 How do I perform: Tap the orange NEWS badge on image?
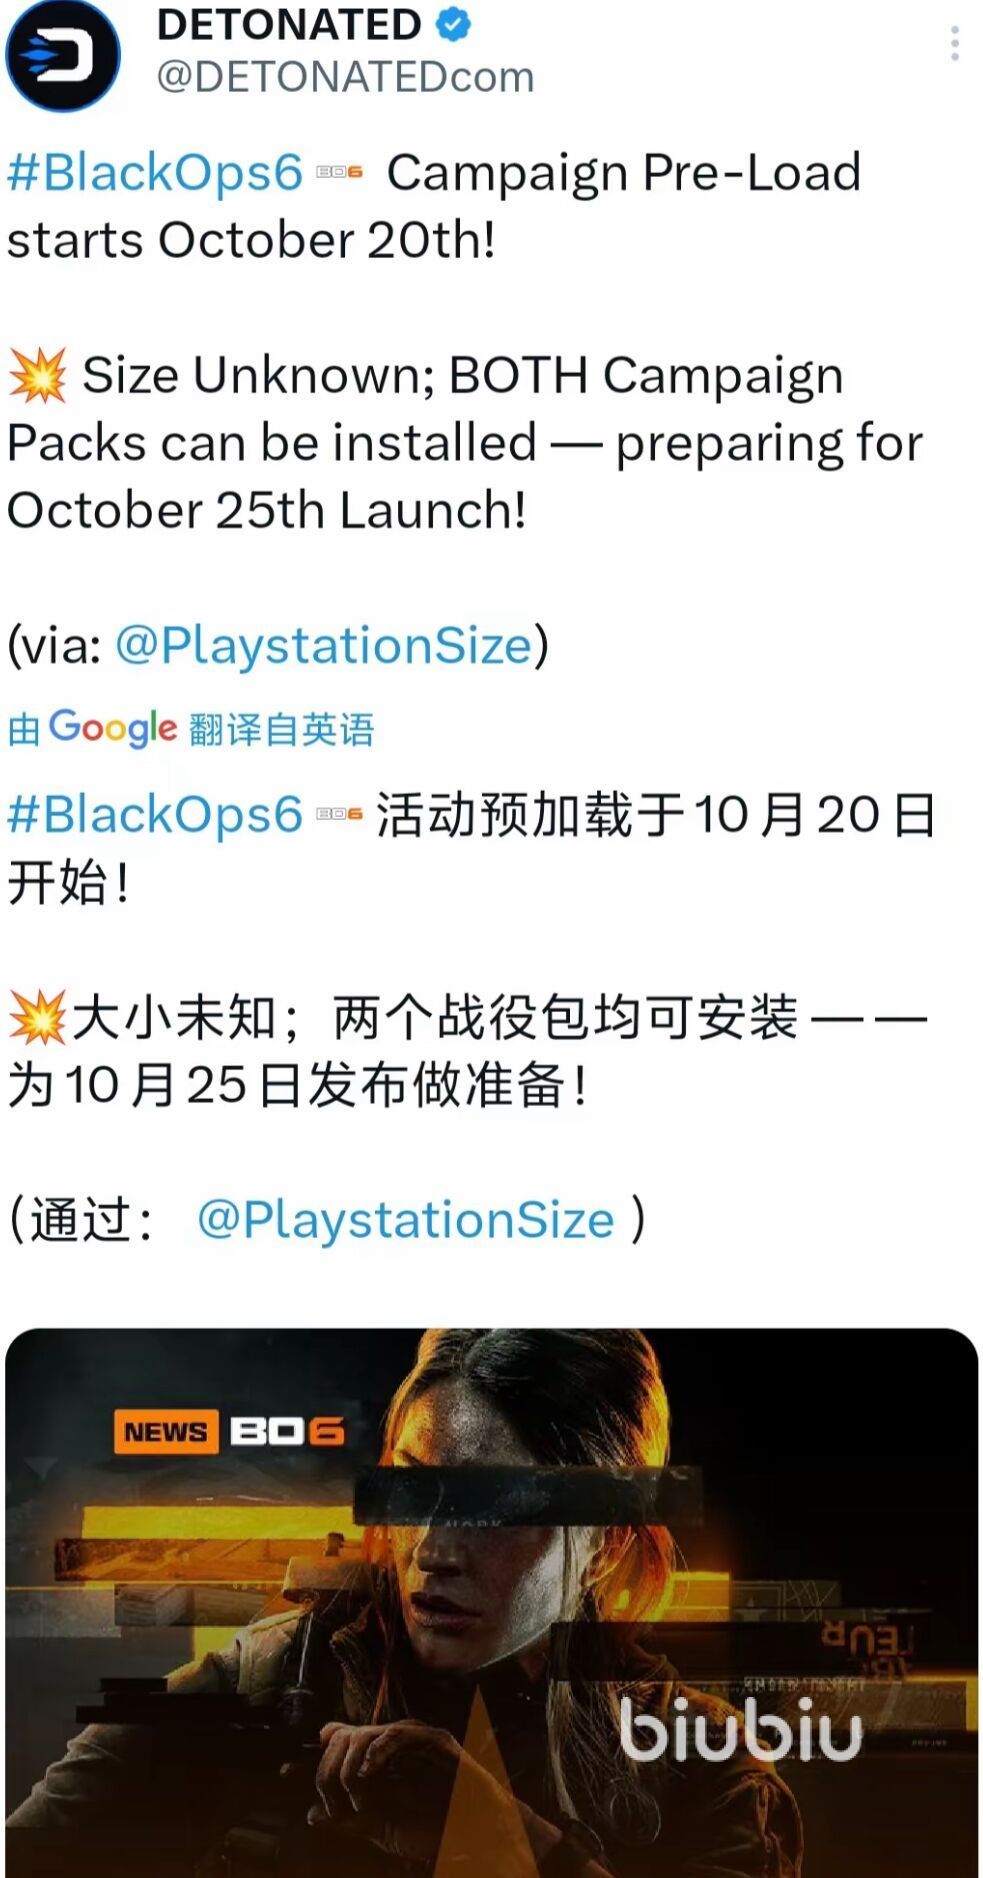(x=166, y=1432)
